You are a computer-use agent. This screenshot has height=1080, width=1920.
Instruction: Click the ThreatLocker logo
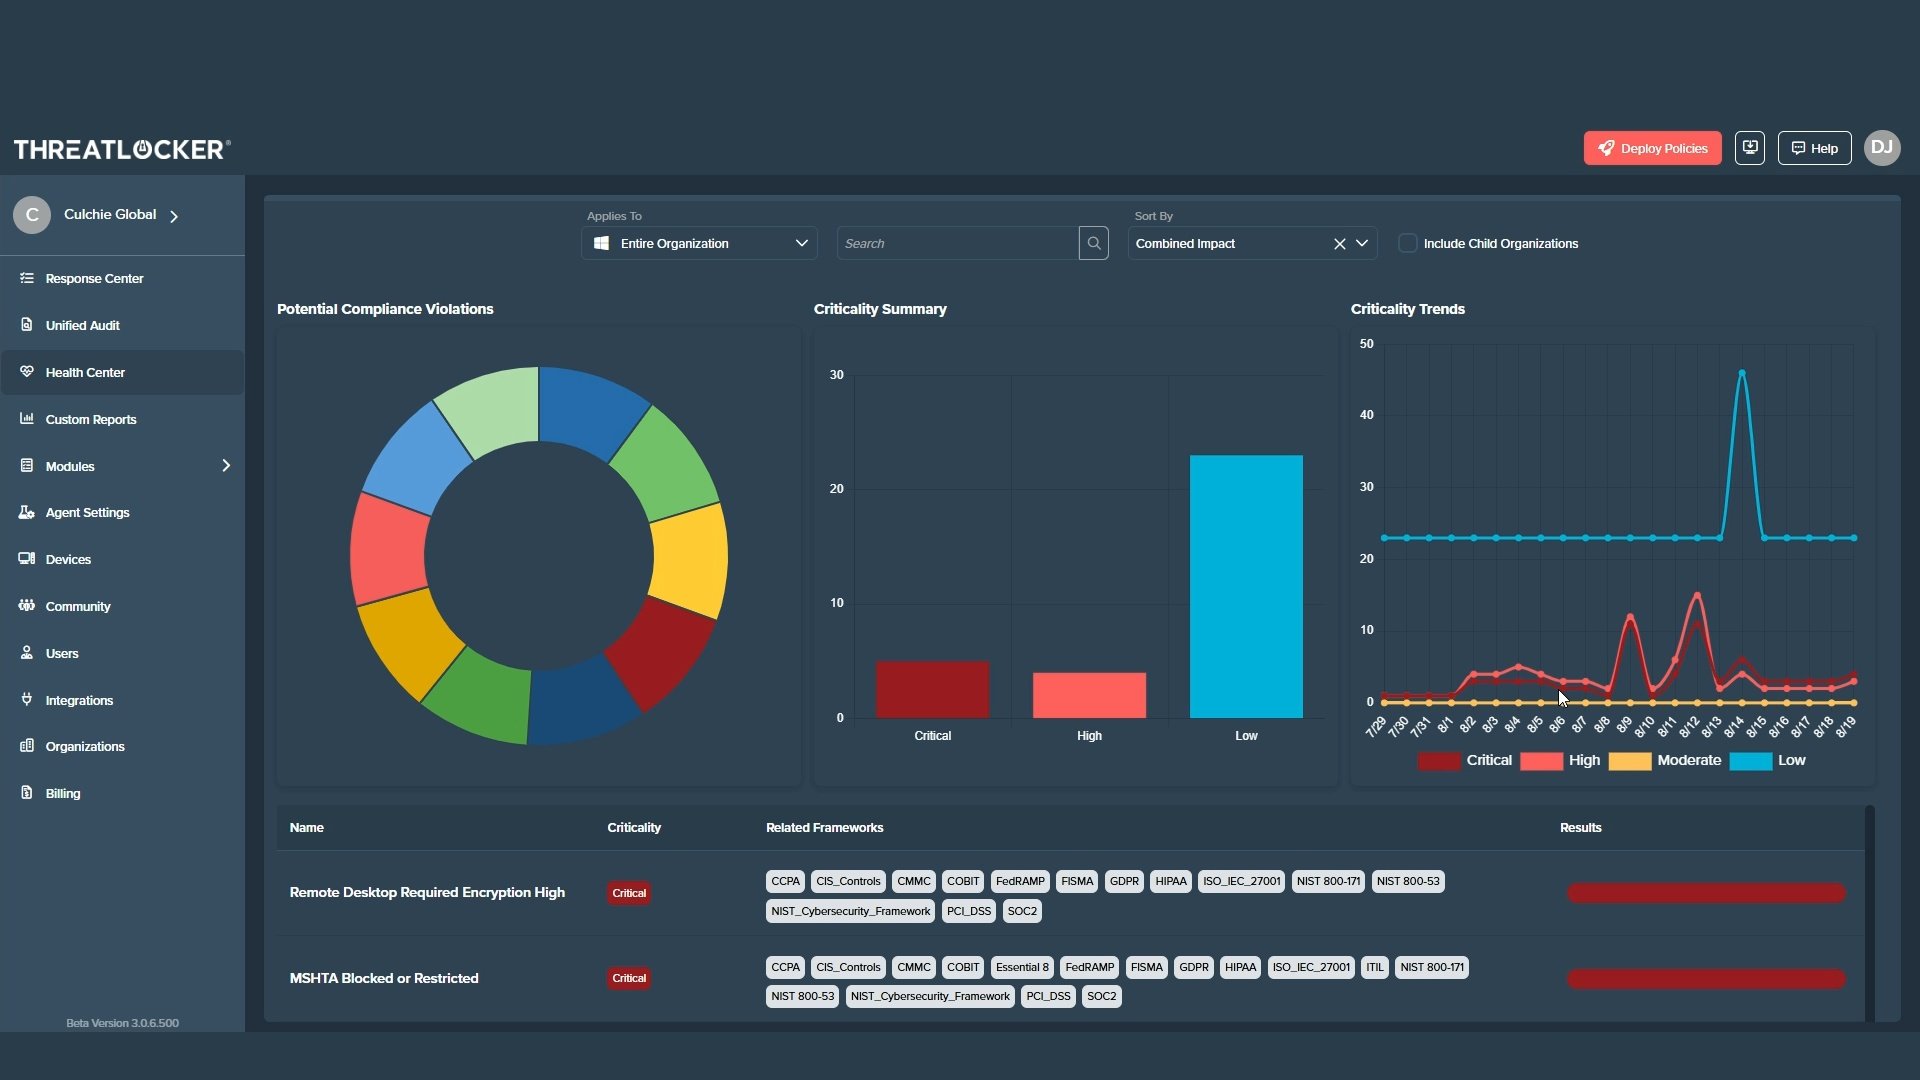[x=122, y=149]
